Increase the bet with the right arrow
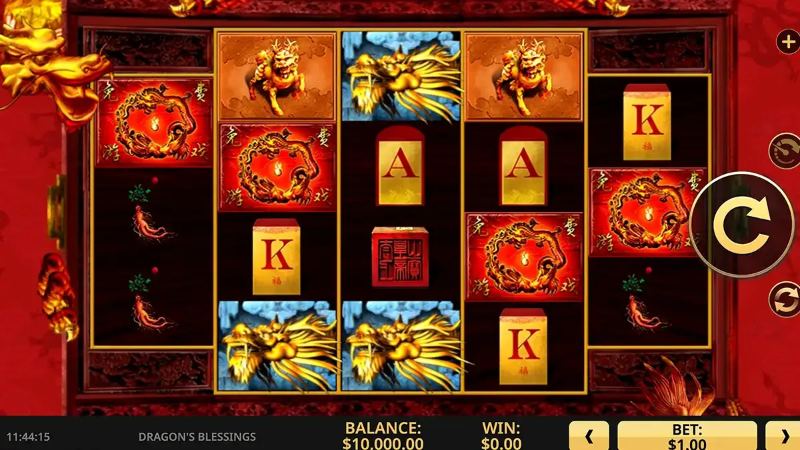This screenshot has width=800, height=450. coord(783,436)
